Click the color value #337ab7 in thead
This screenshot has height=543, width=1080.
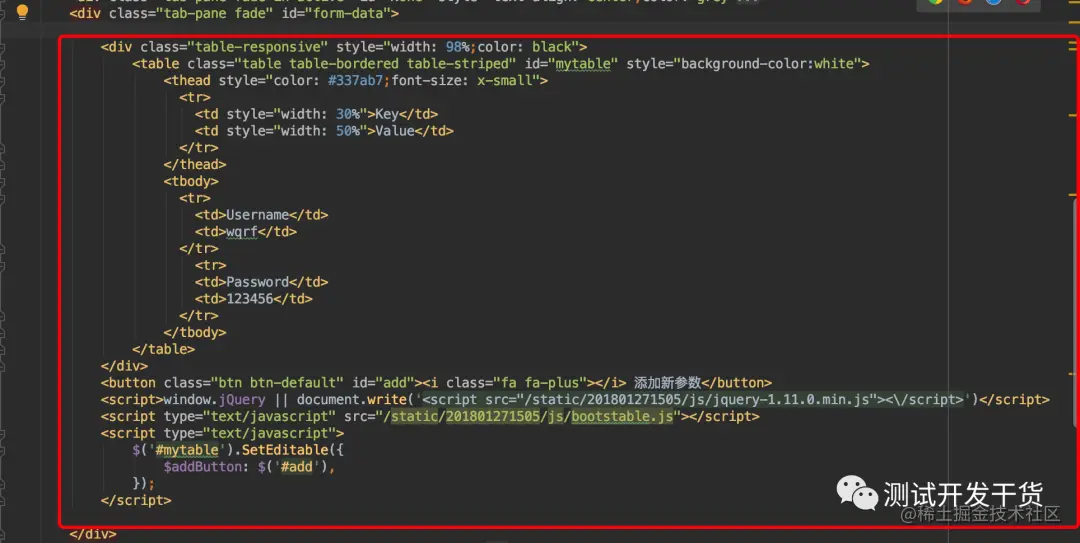click(x=355, y=81)
